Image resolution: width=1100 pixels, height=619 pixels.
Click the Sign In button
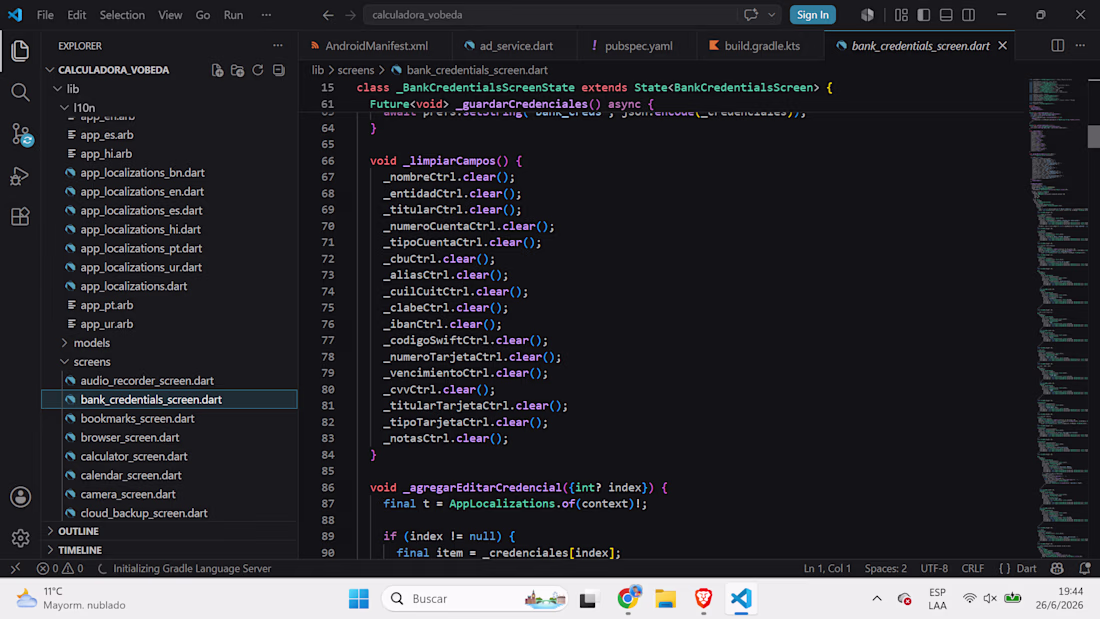(812, 15)
